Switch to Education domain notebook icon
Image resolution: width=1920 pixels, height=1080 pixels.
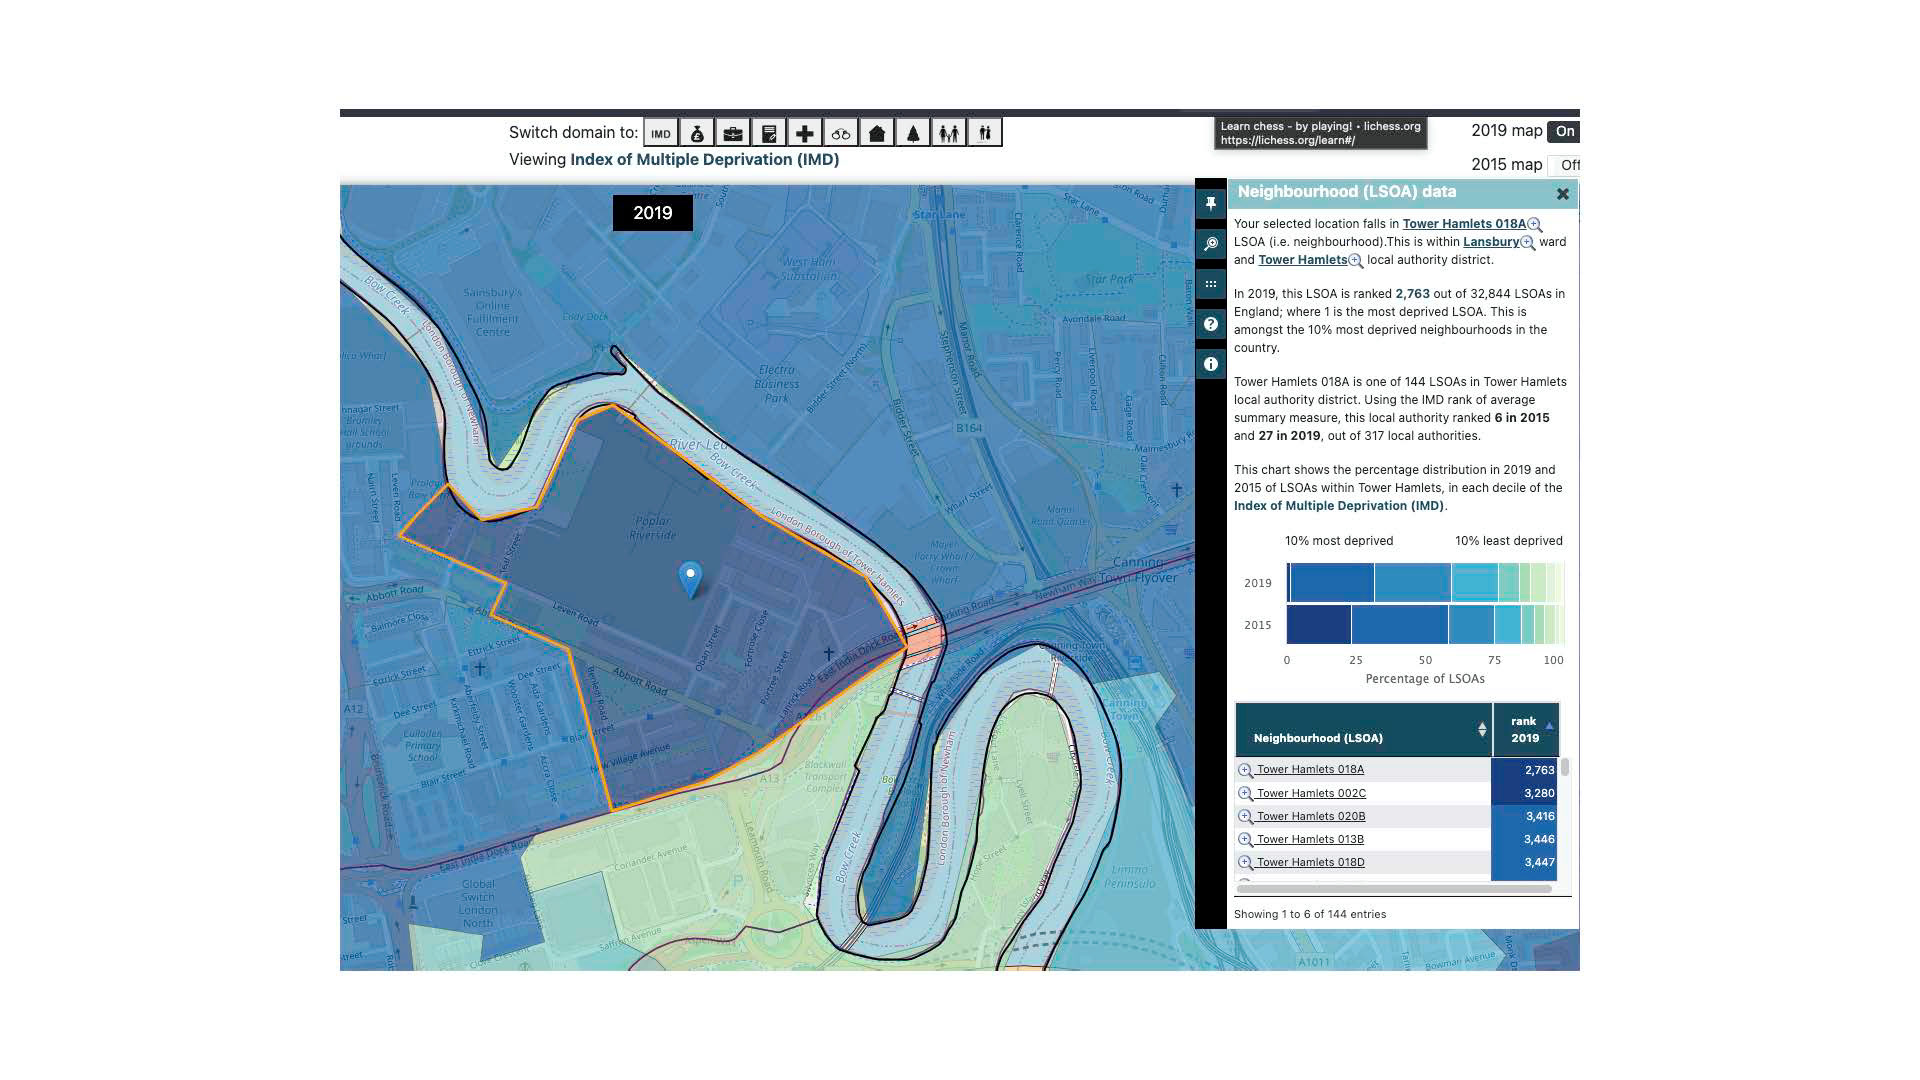769,133
